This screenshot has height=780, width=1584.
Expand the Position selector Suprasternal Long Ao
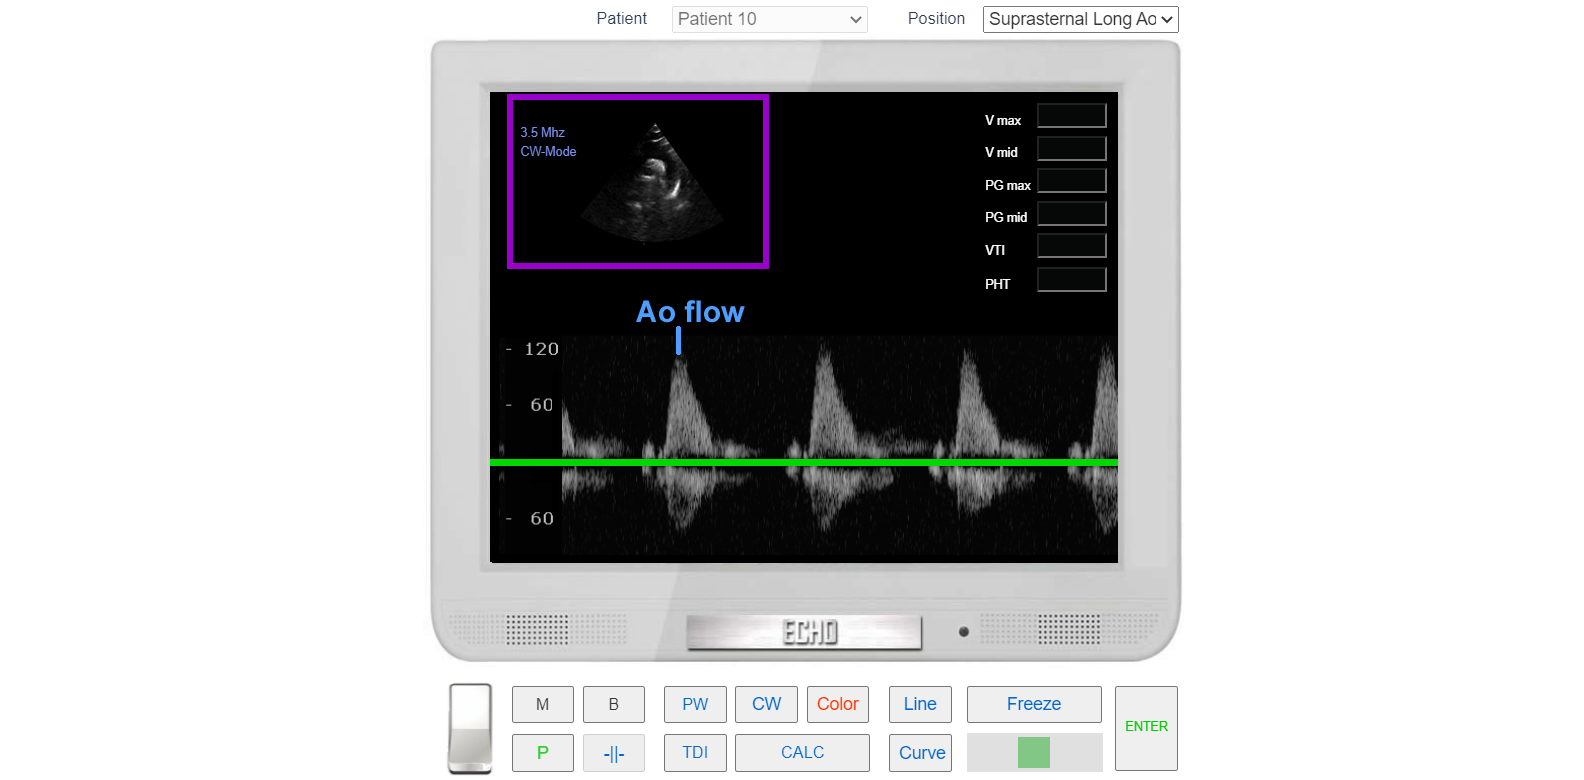1080,19
